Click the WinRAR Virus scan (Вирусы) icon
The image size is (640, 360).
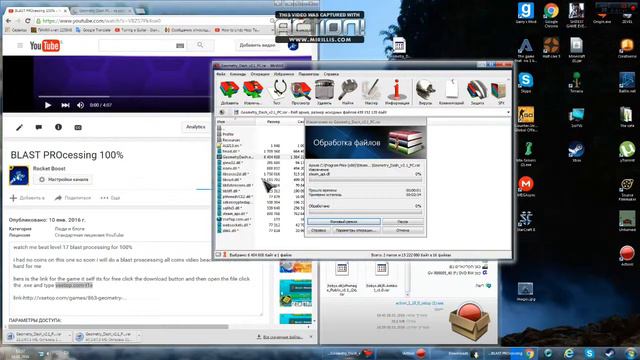[425, 92]
